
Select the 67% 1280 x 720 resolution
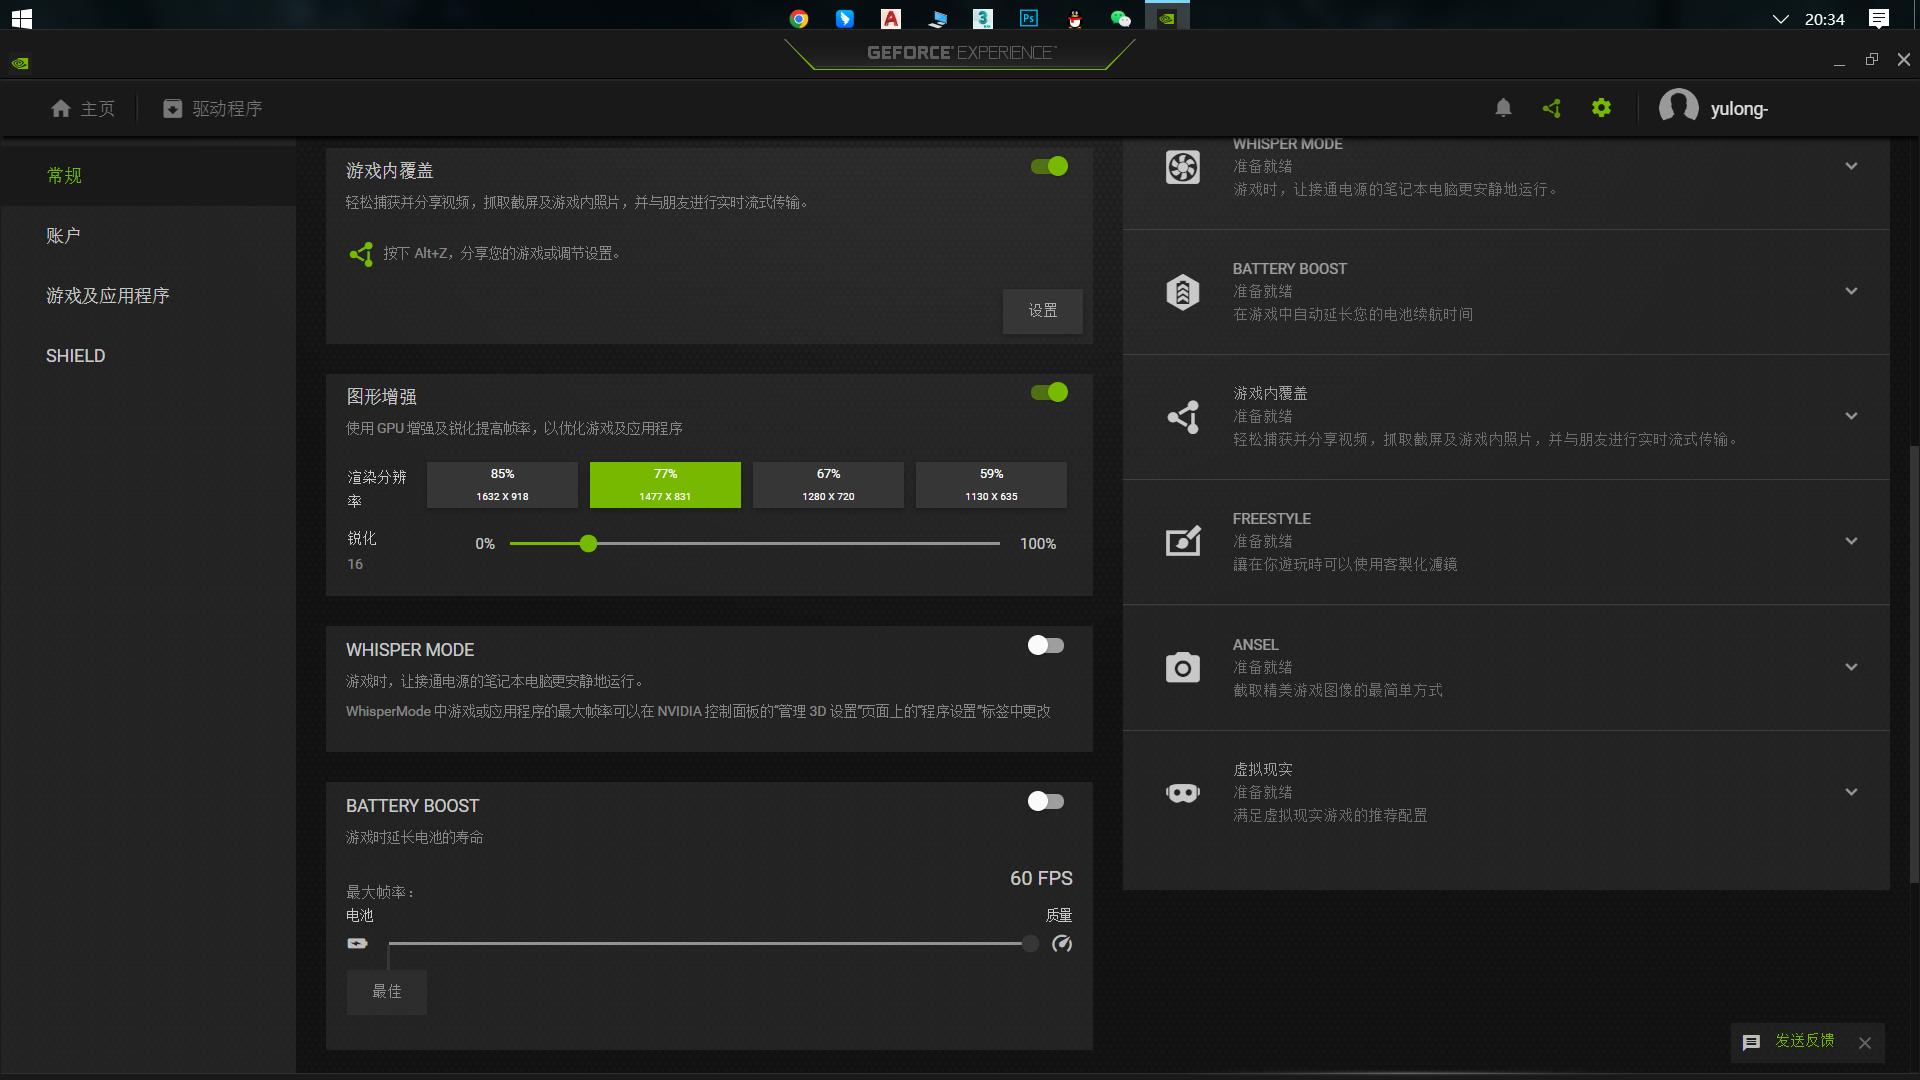[828, 485]
